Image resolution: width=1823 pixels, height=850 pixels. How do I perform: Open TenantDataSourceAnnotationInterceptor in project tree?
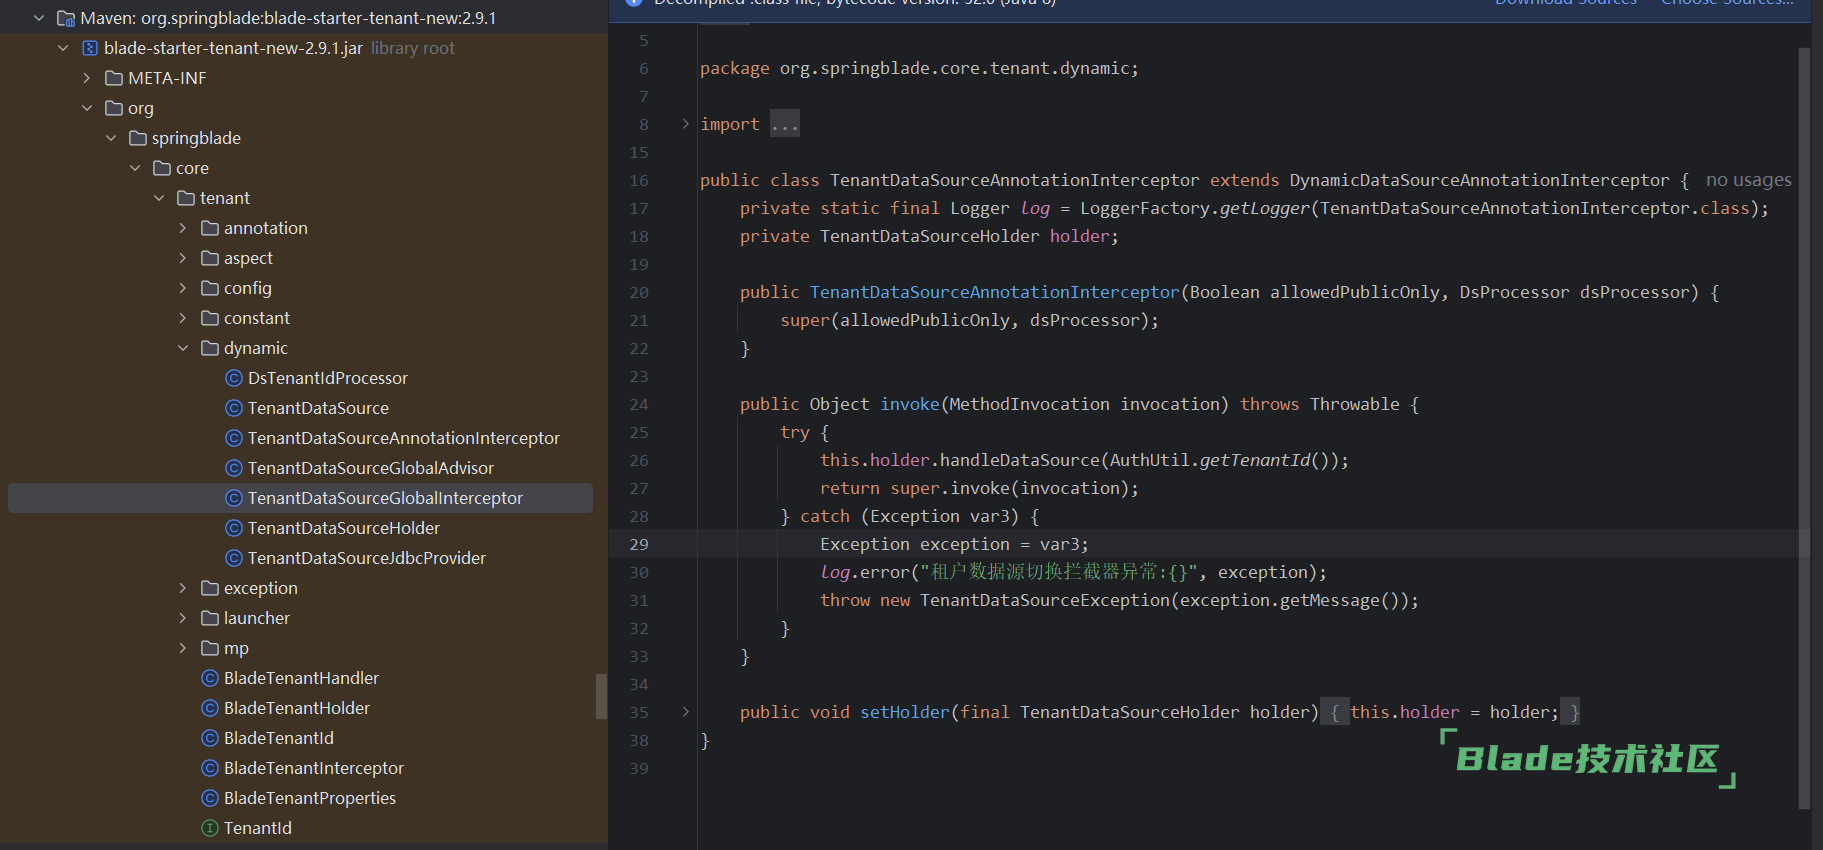tap(404, 438)
